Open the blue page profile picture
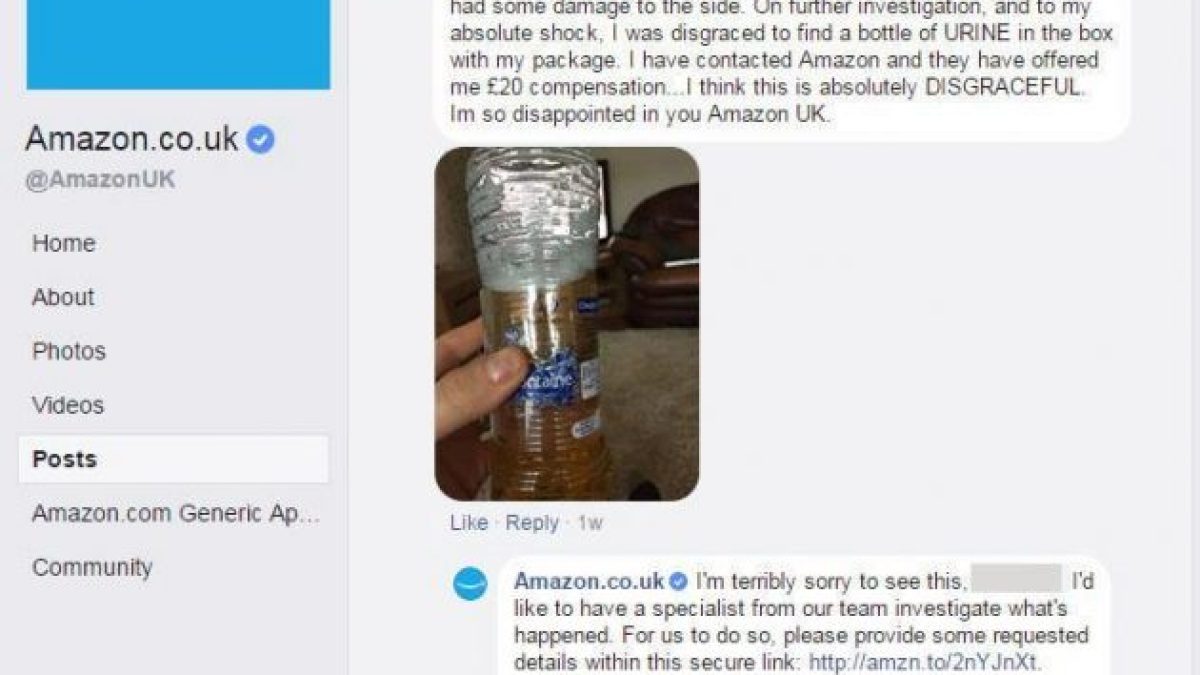This screenshot has width=1200, height=675. (177, 44)
